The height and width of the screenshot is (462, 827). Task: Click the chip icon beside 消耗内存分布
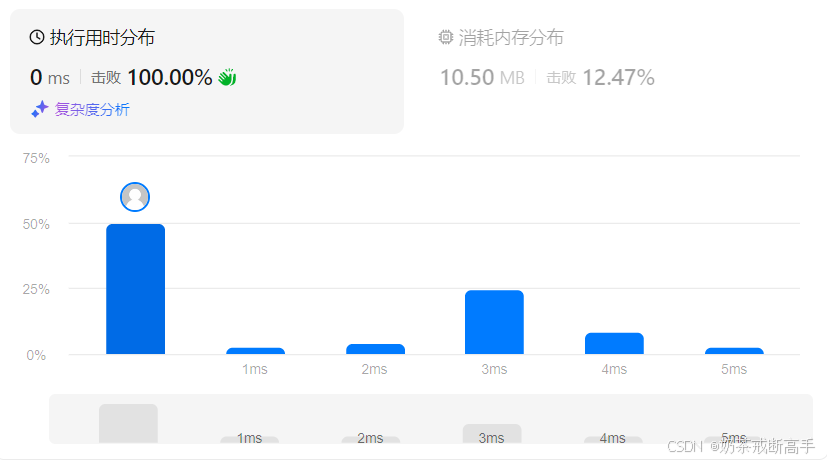coord(446,37)
